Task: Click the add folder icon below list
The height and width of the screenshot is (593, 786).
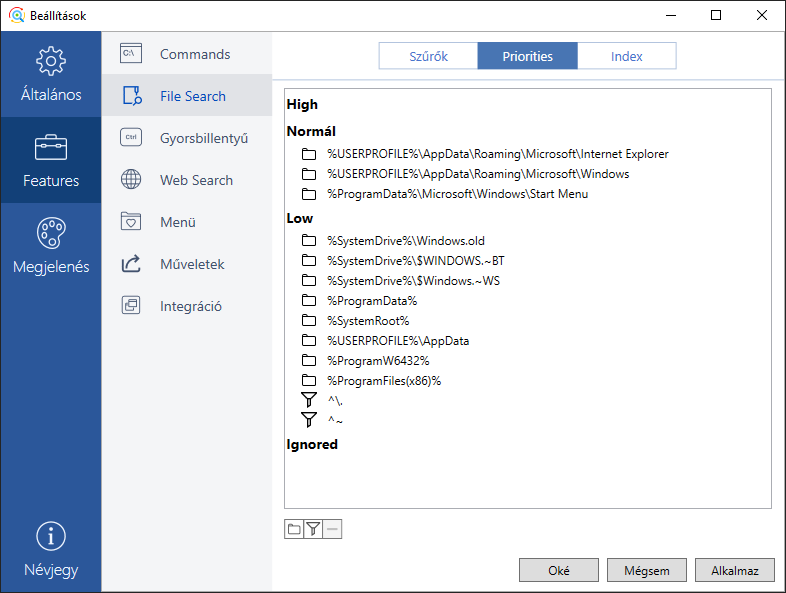Action: pos(294,529)
